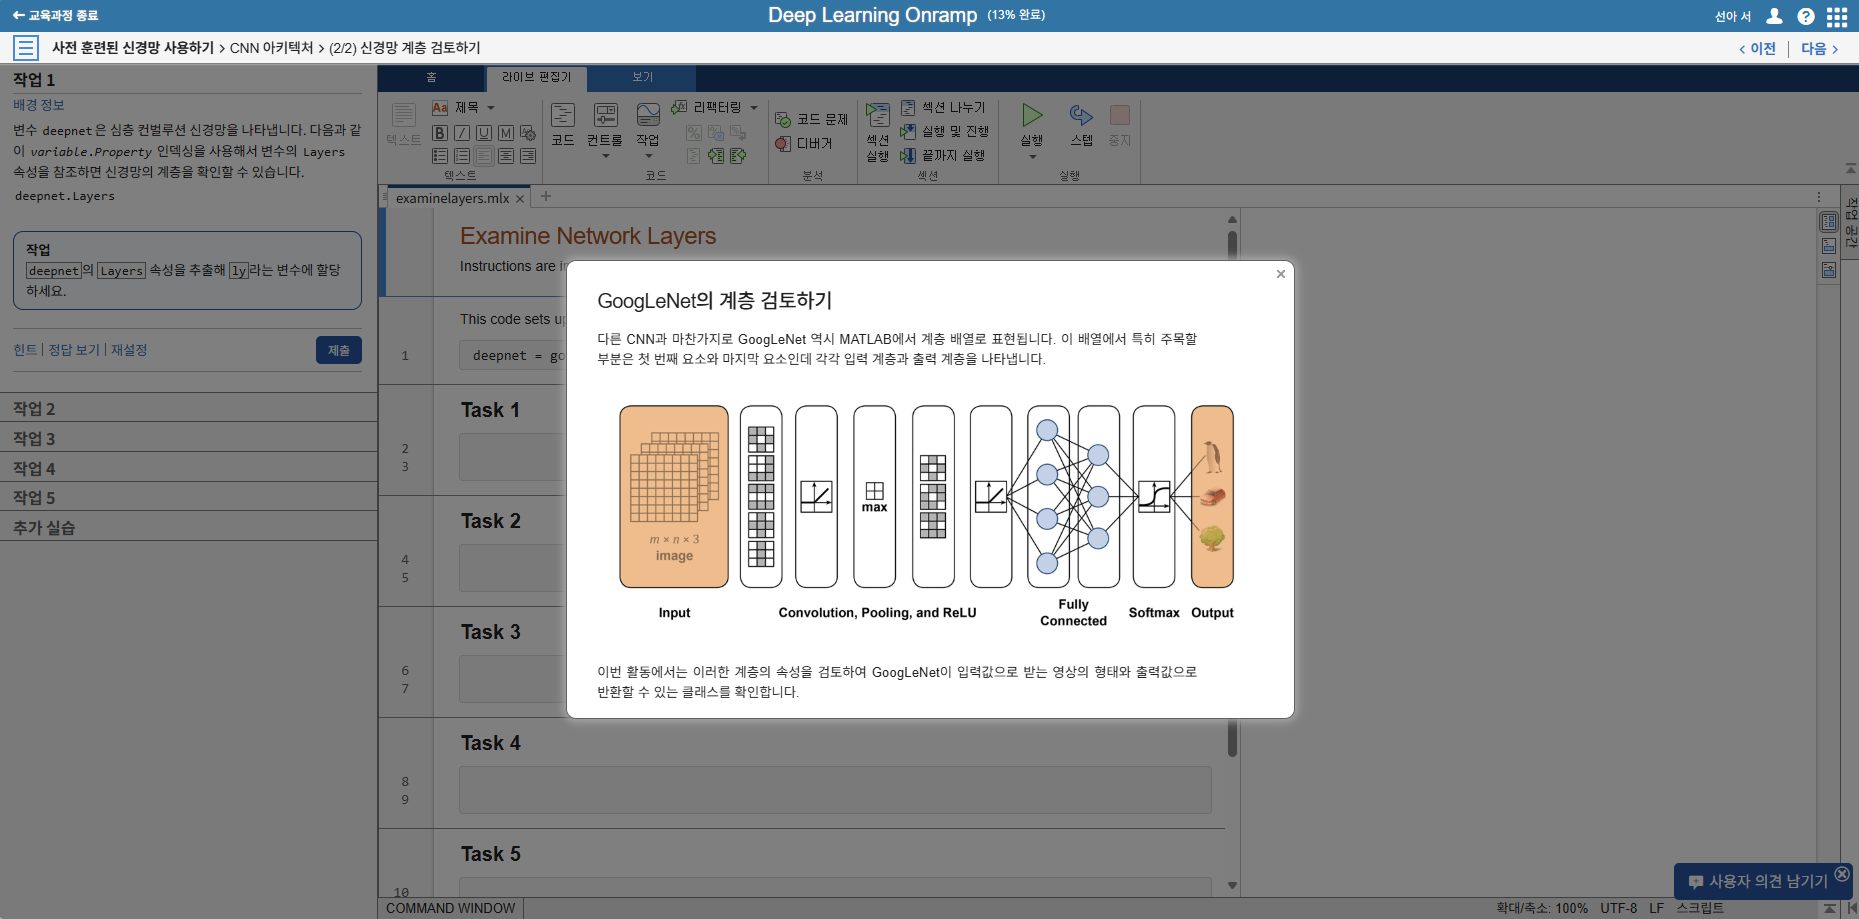Viewport: 1859px width, 919px height.
Task: Click the Text insert icon
Action: 404,124
